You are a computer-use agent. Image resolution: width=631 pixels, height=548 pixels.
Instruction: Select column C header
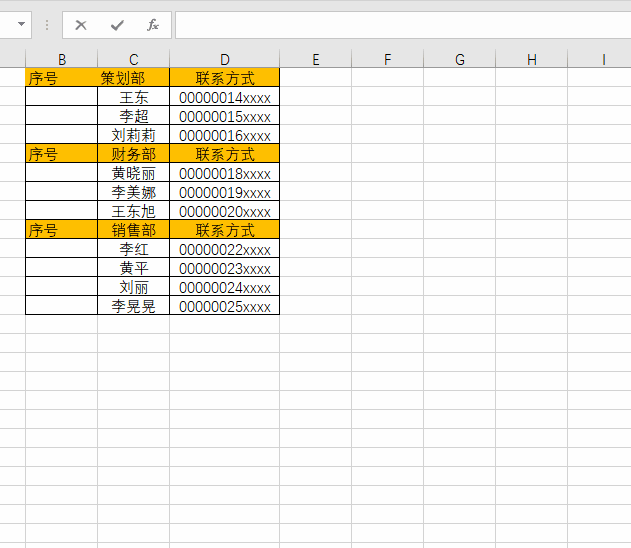tap(134, 60)
